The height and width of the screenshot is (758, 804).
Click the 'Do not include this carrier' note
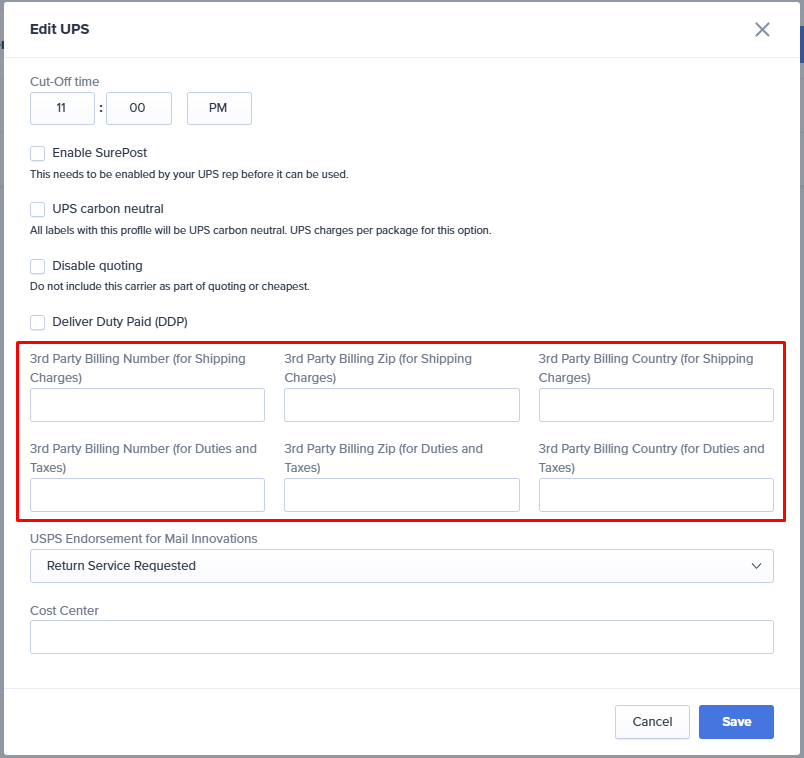click(x=170, y=286)
